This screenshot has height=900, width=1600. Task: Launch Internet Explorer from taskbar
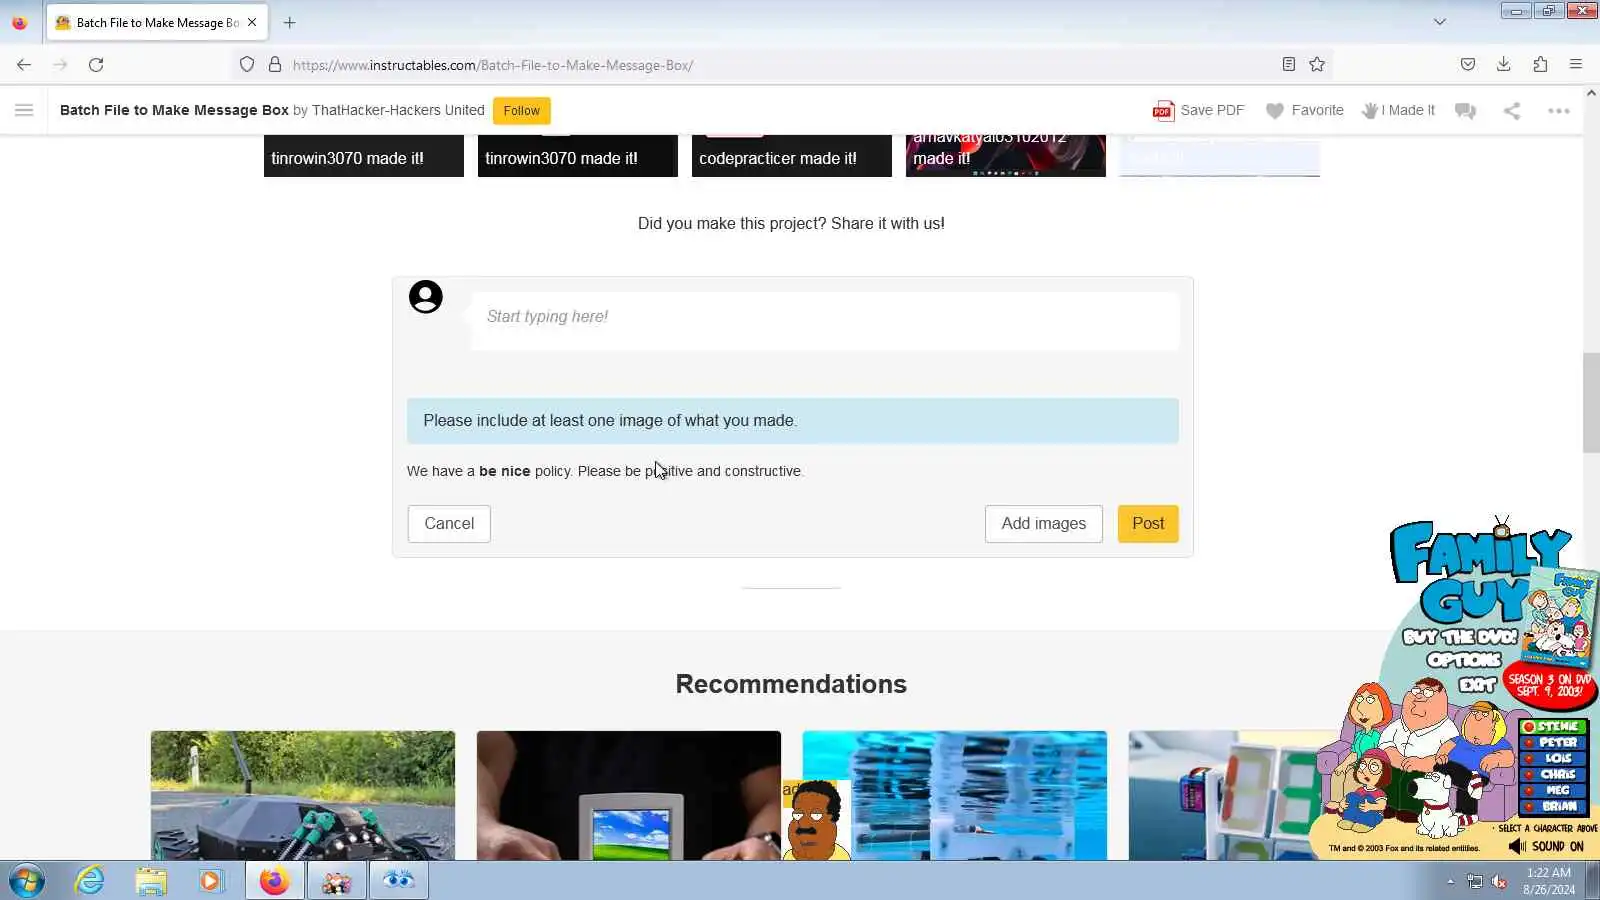[90, 881]
